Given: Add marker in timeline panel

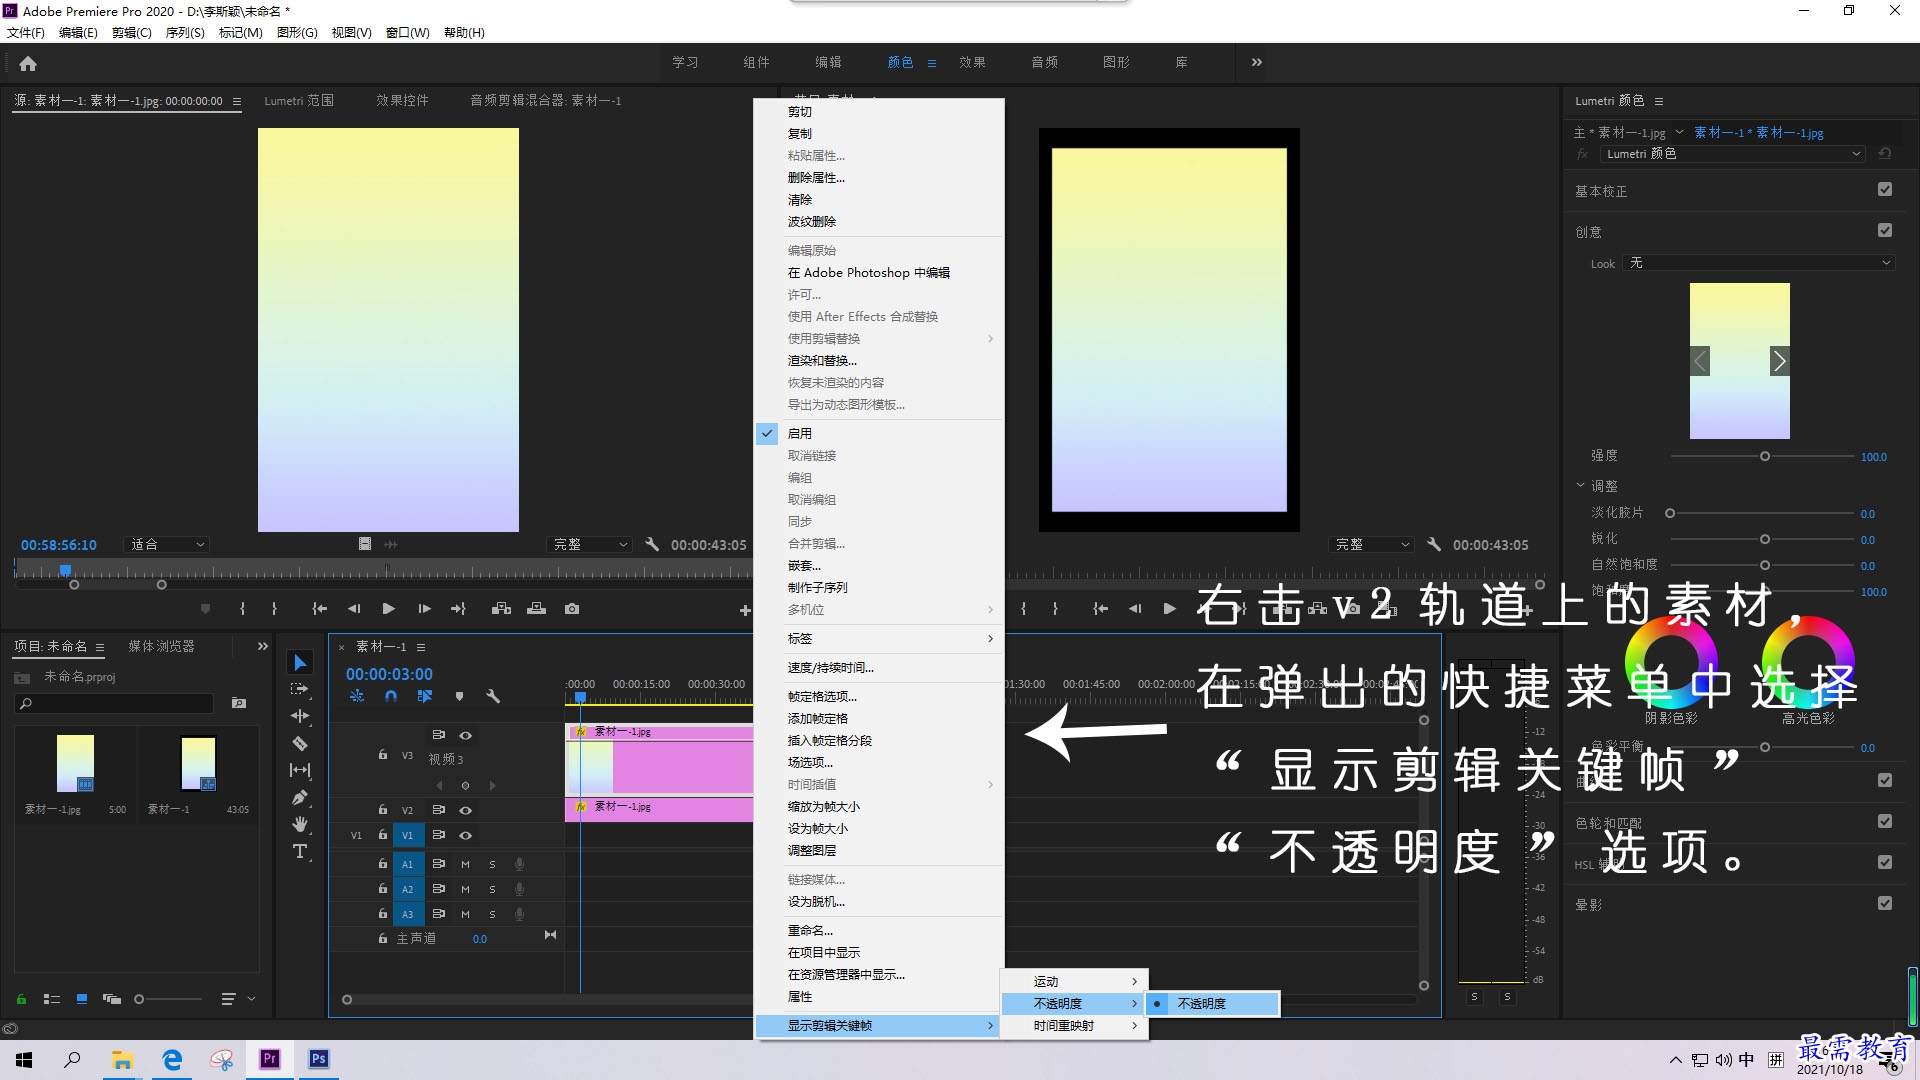Looking at the screenshot, I should tap(459, 696).
